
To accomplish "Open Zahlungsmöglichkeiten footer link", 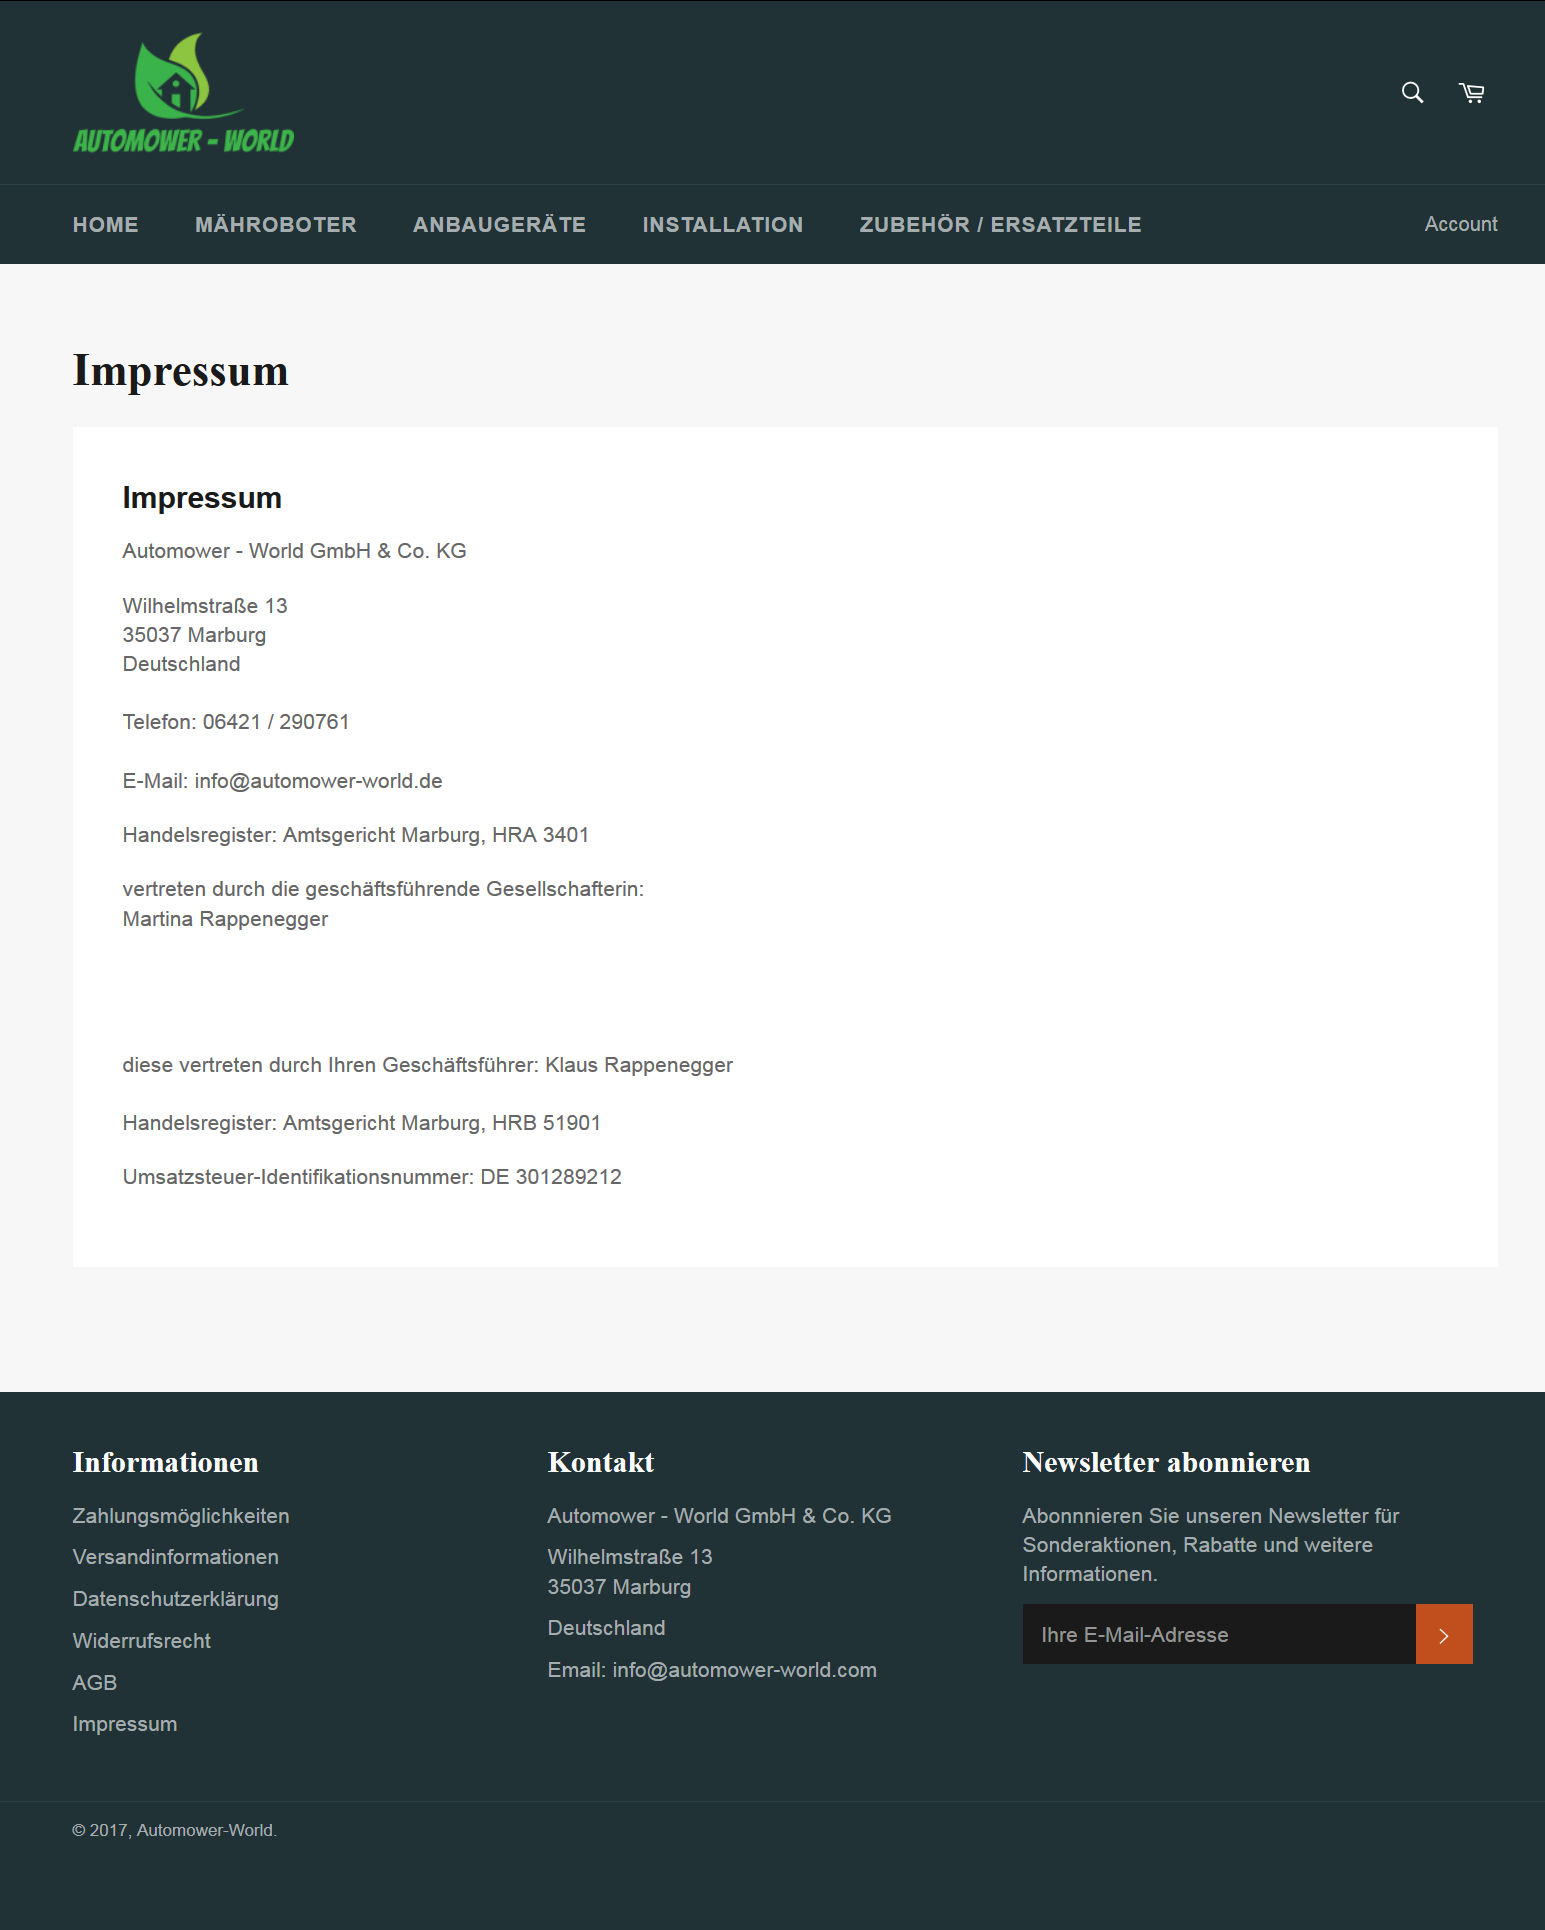I will [x=181, y=1516].
